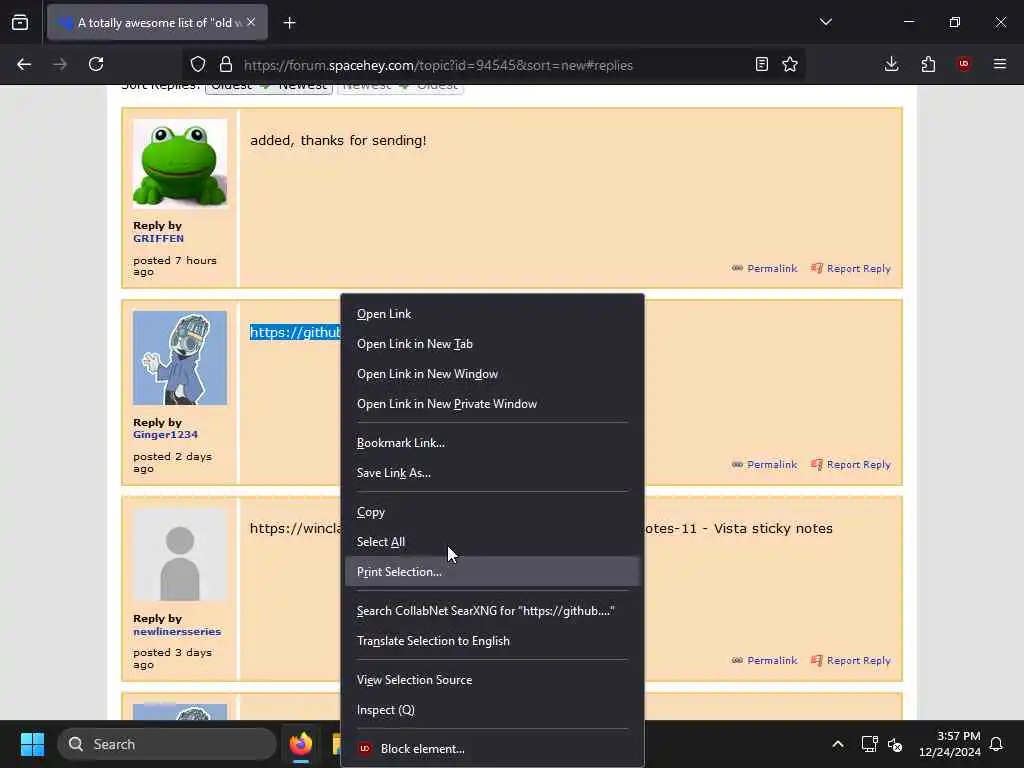Show hidden system tray icons
The height and width of the screenshot is (768, 1024).
point(838,744)
